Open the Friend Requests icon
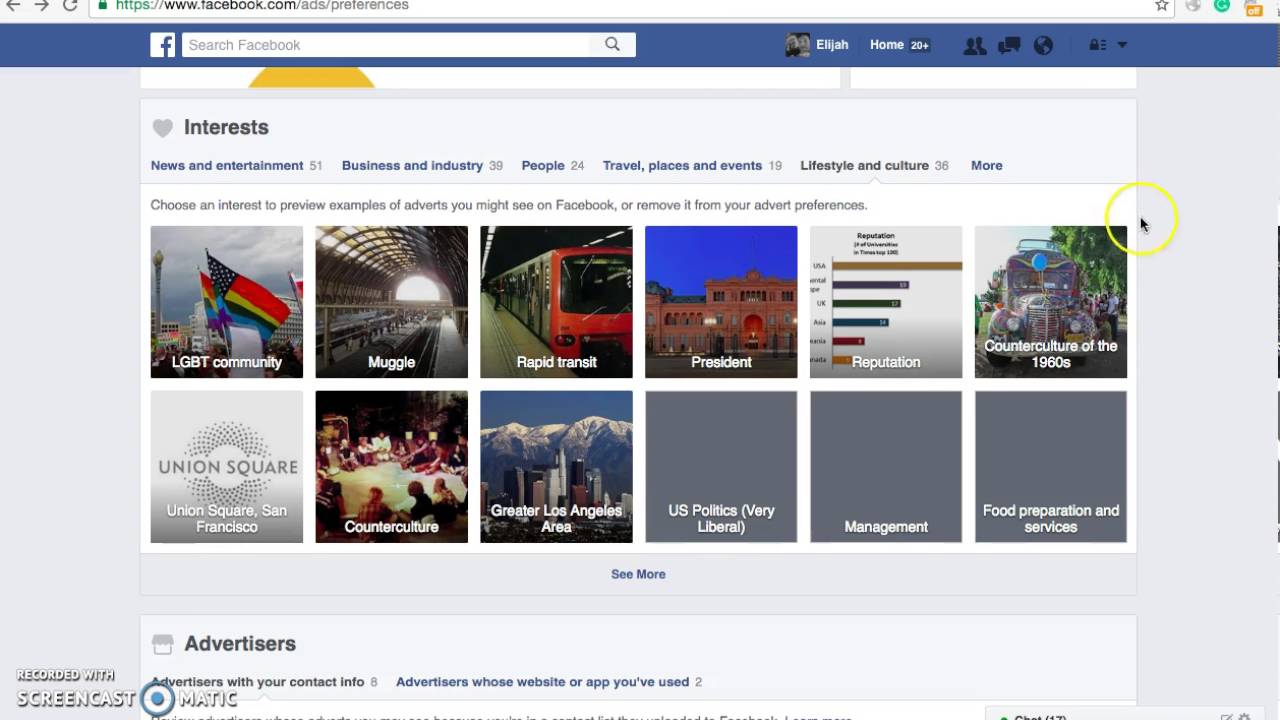1280x720 pixels. (974, 45)
